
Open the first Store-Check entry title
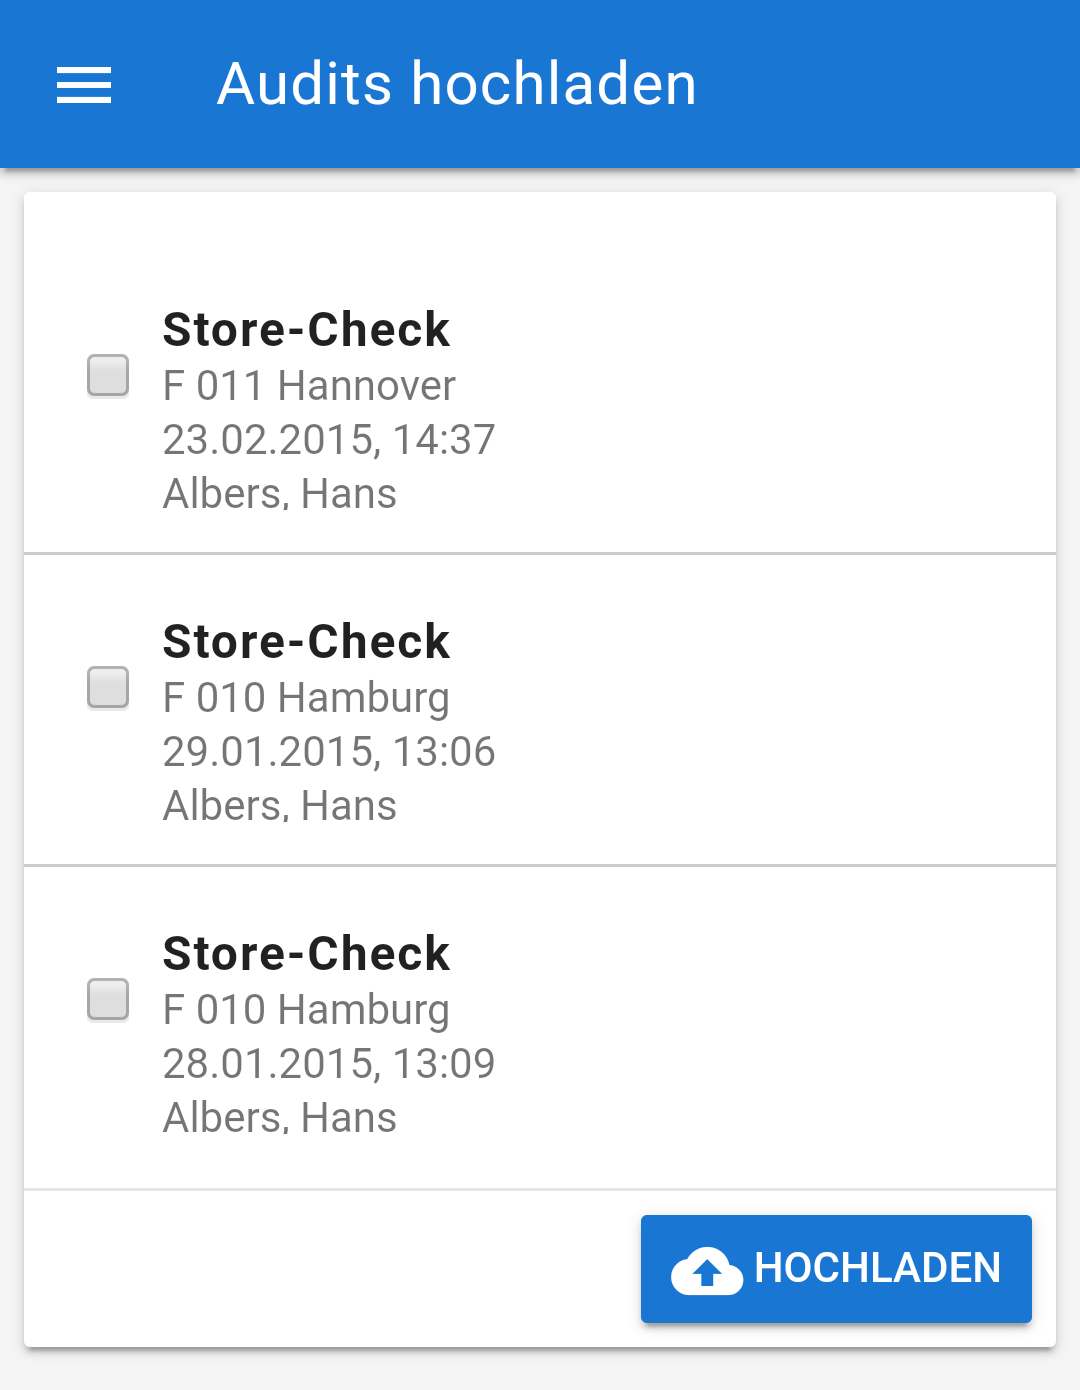click(x=306, y=330)
